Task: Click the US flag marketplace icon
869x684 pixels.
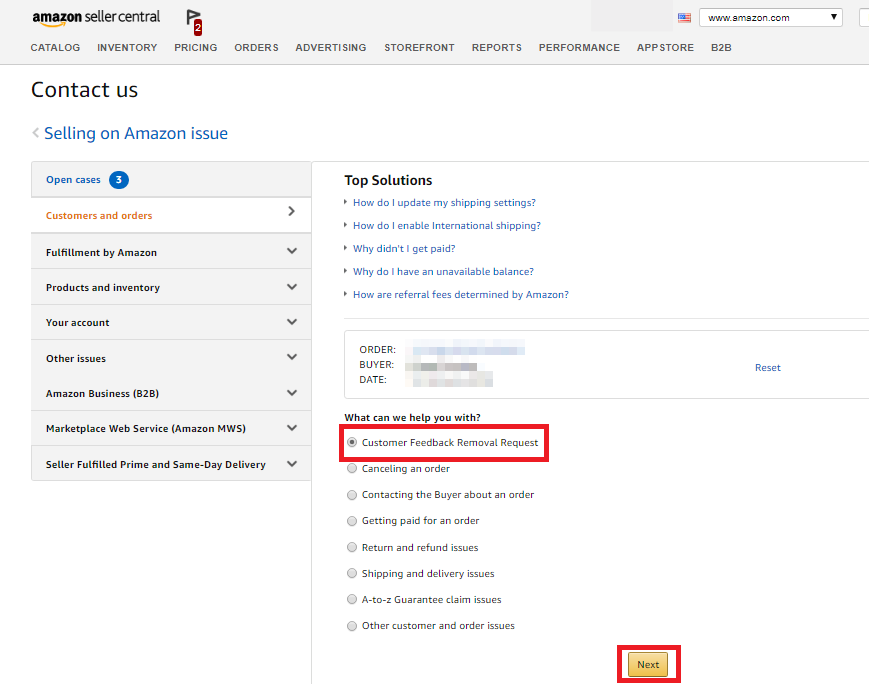Action: coord(684,18)
